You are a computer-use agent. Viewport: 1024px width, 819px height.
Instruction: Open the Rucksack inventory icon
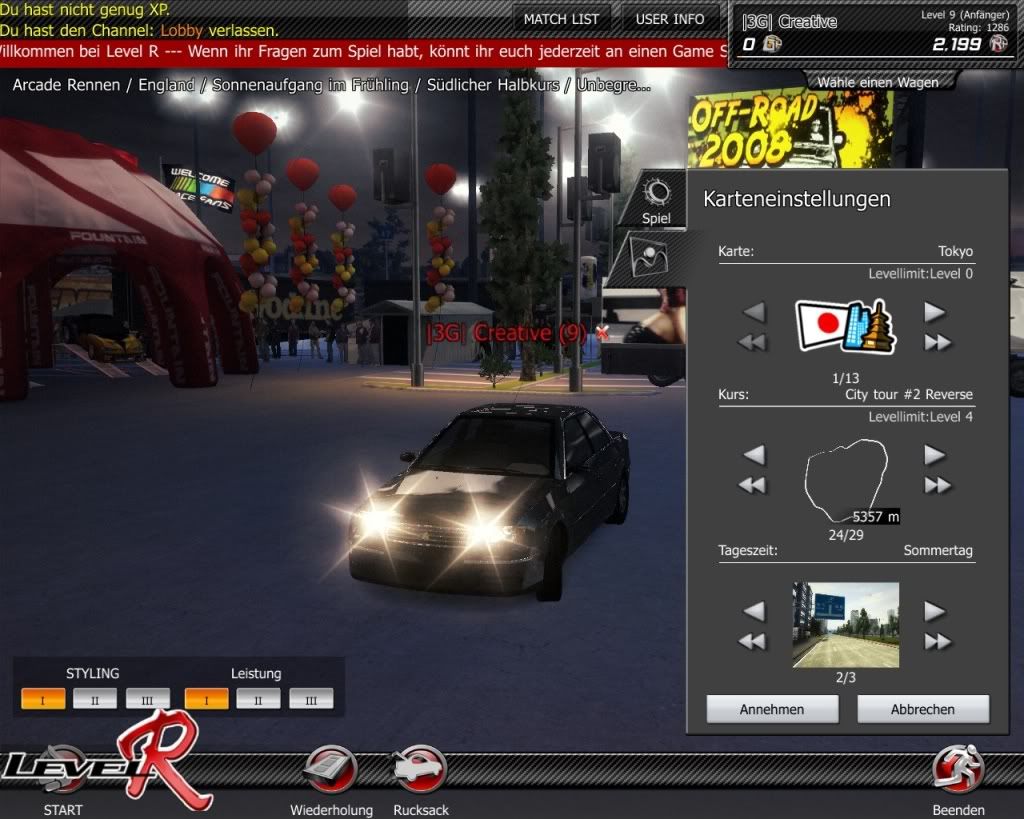pos(420,771)
